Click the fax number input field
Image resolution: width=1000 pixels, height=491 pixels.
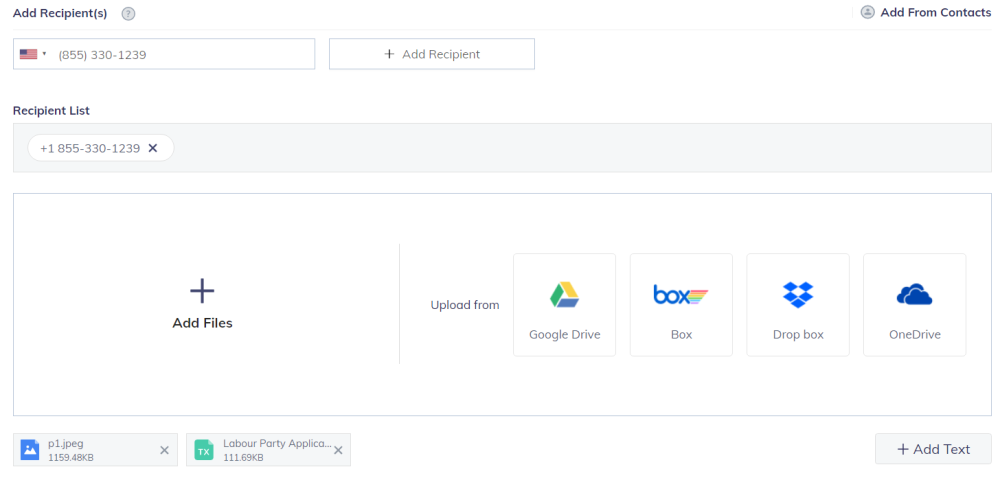pyautogui.click(x=180, y=54)
